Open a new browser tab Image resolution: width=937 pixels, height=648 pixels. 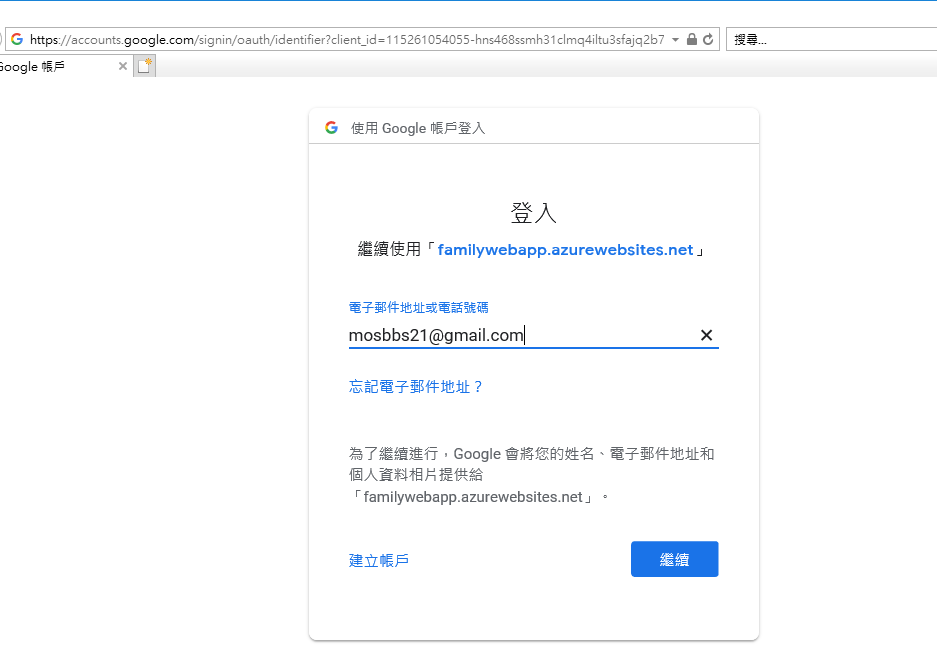click(x=145, y=66)
